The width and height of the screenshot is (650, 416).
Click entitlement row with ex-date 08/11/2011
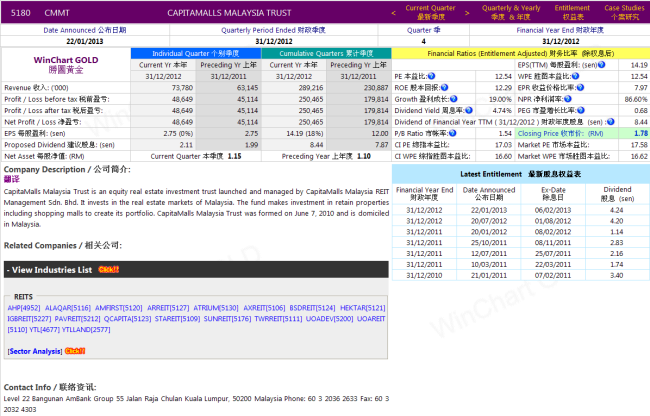[521, 242]
